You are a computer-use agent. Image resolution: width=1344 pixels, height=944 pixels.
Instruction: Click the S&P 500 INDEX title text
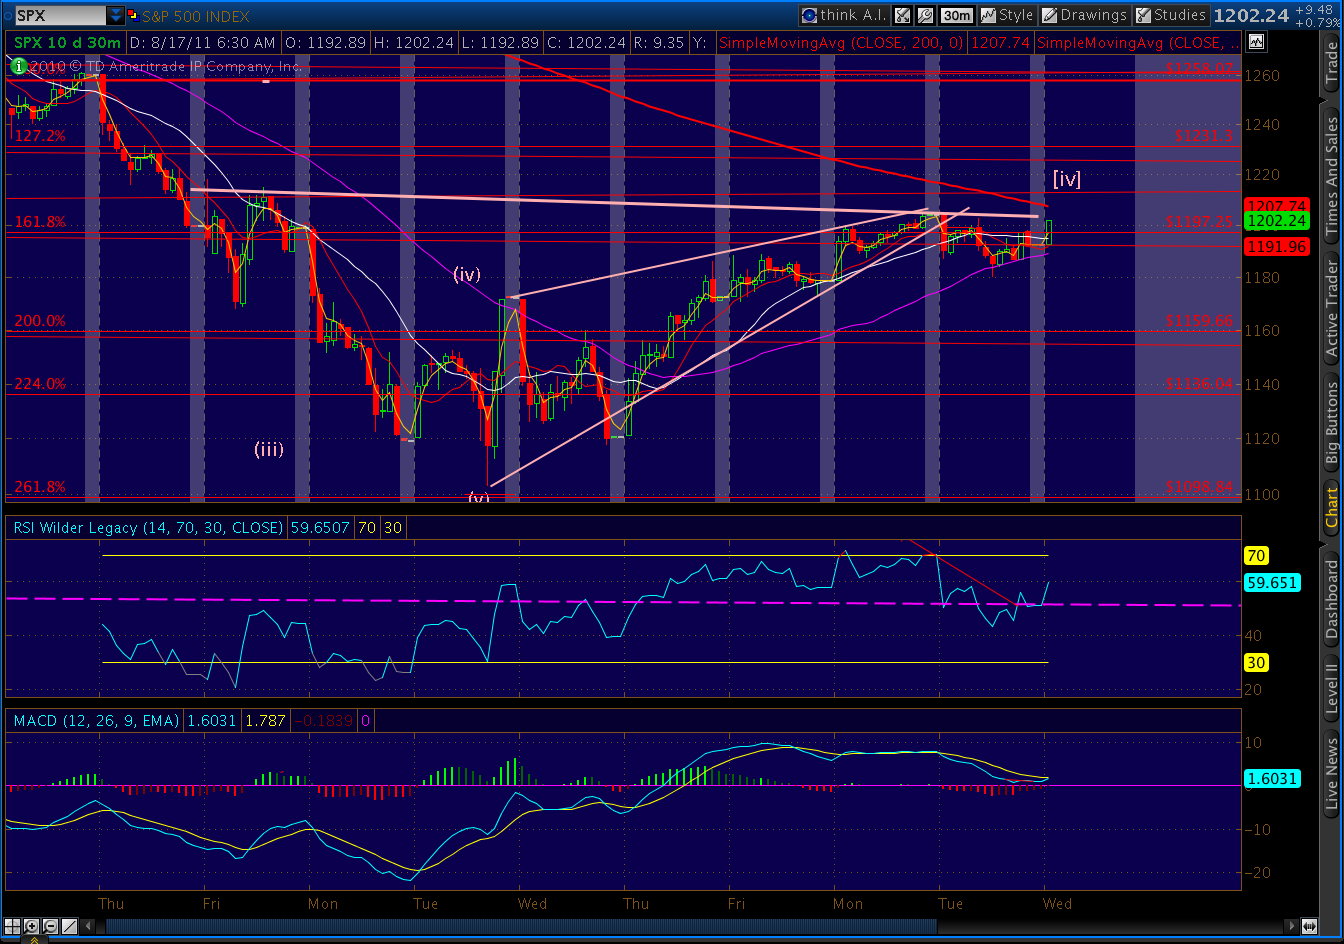196,17
